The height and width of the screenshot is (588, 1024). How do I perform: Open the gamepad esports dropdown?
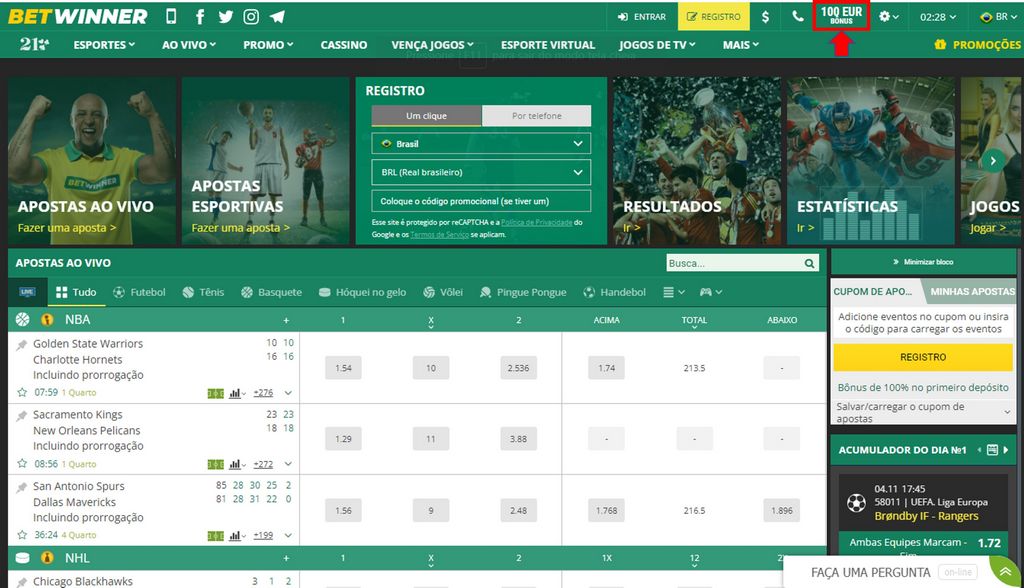[711, 292]
